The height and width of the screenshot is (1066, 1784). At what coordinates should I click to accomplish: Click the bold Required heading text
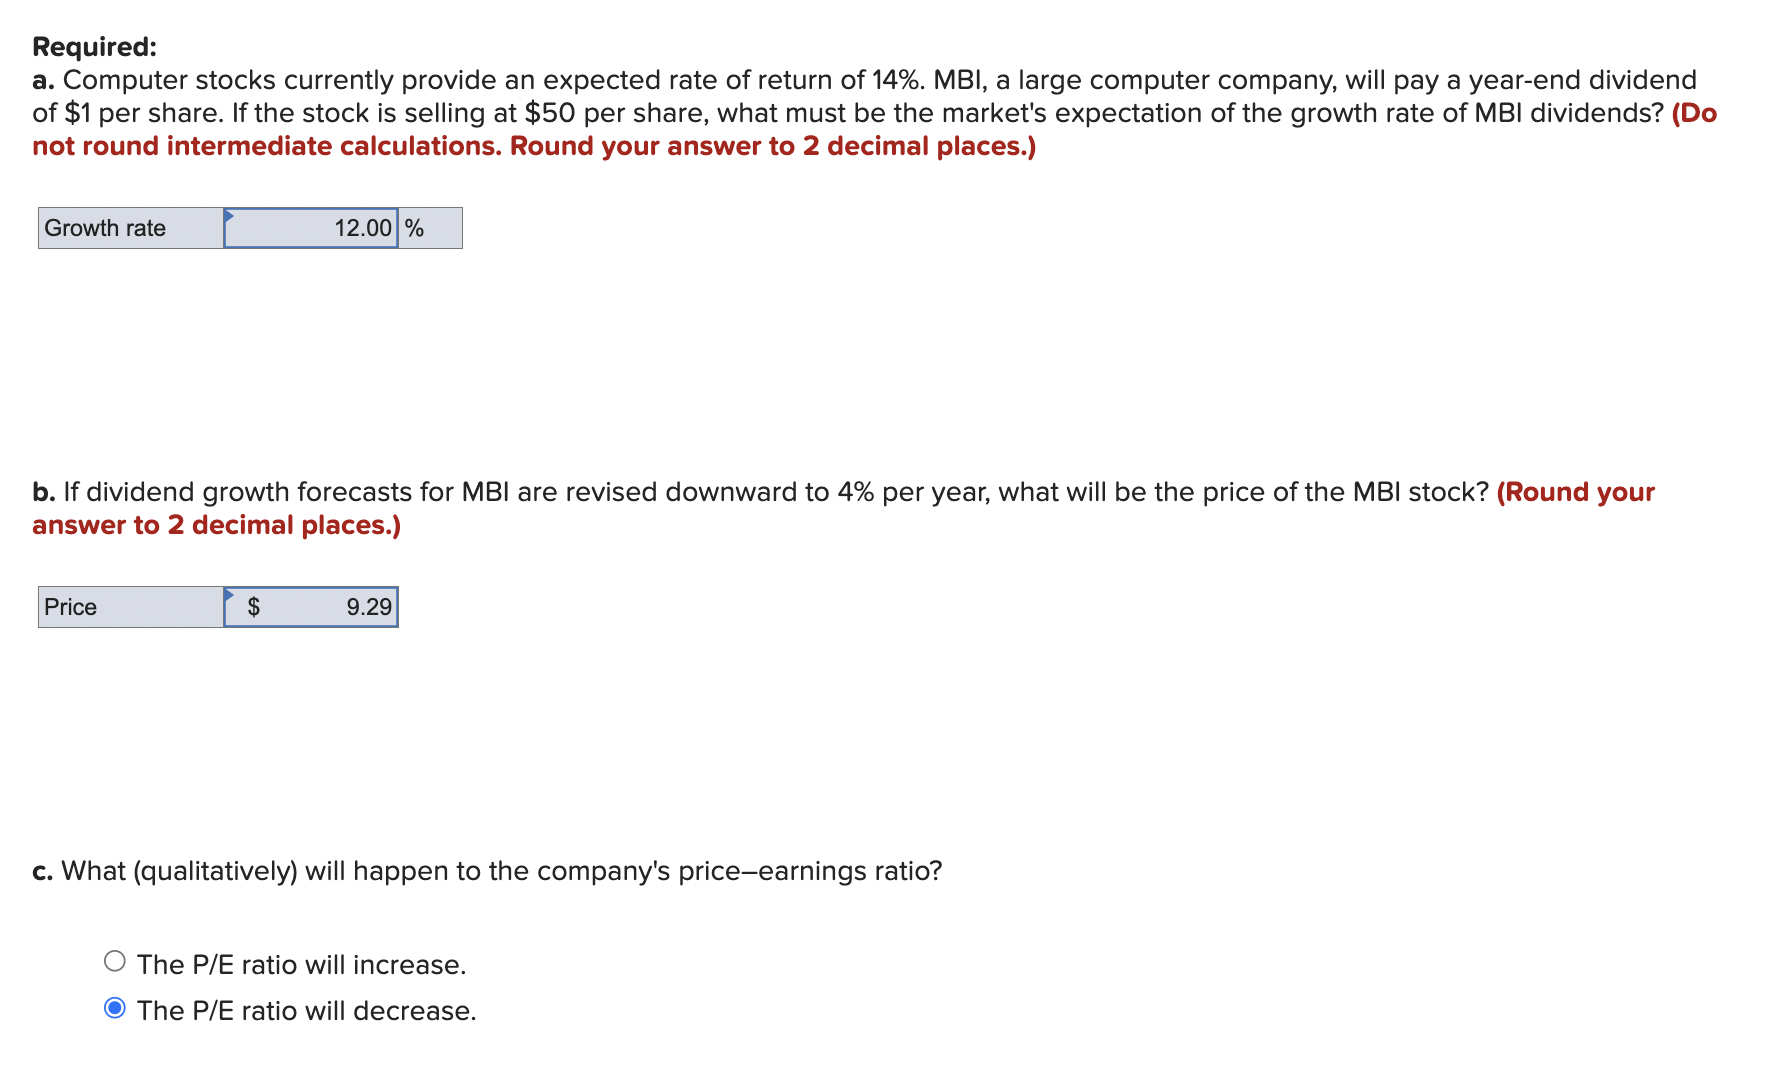click(x=93, y=46)
